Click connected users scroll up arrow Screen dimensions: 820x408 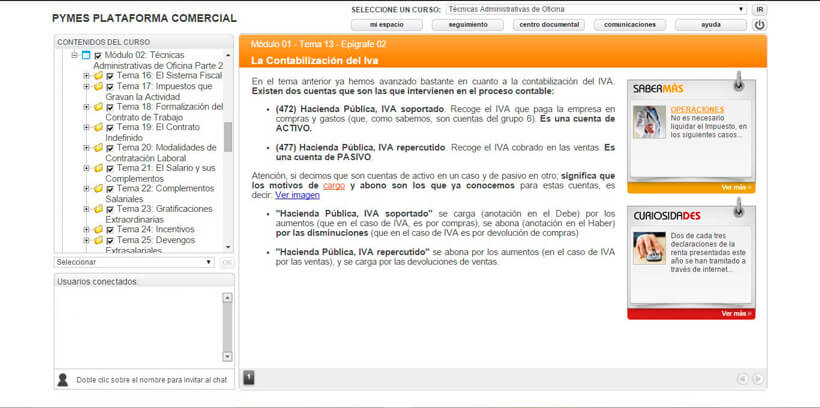pos(227,298)
